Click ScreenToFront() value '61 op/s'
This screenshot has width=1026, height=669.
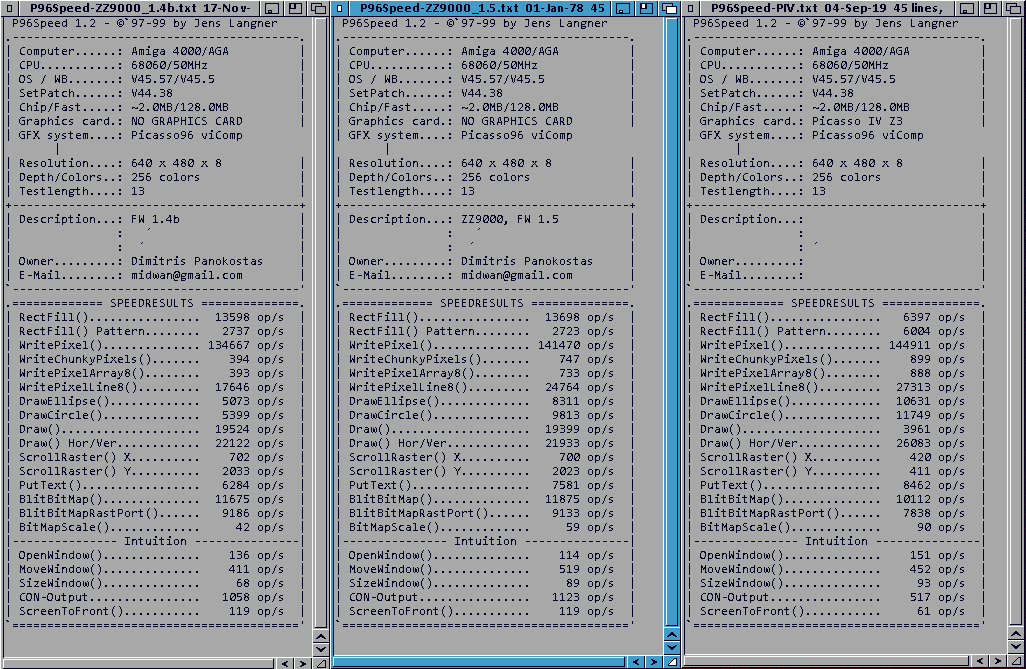pyautogui.click(x=941, y=611)
